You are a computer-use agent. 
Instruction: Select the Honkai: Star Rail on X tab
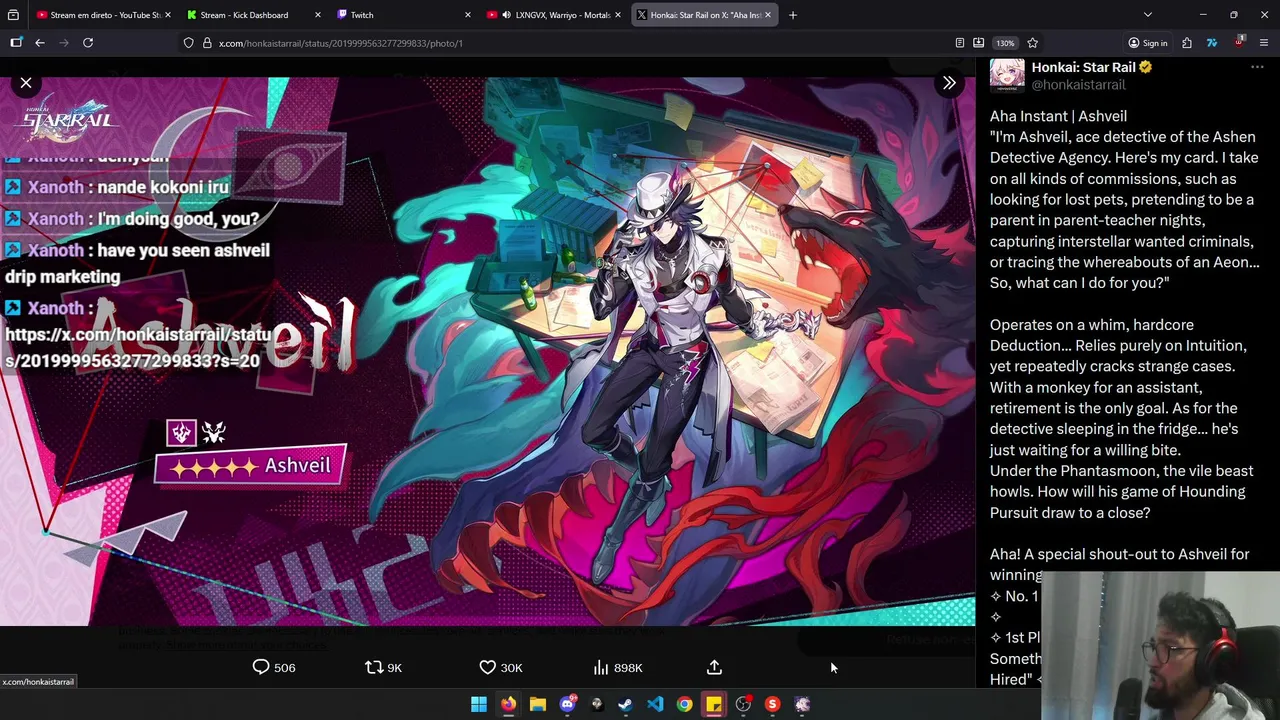(705, 15)
